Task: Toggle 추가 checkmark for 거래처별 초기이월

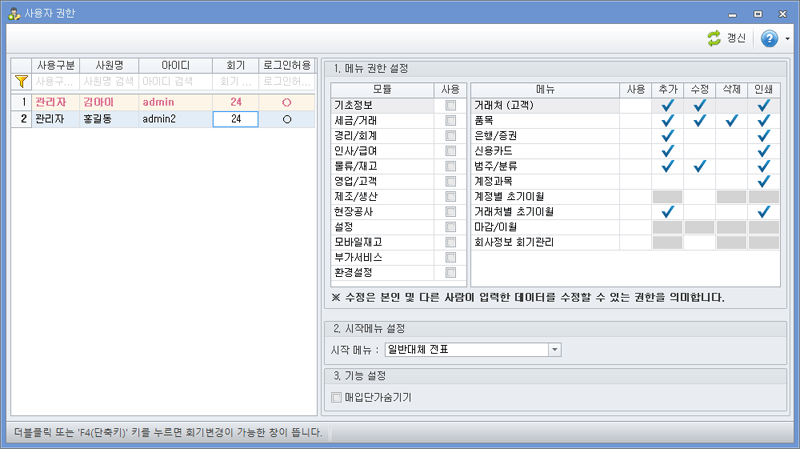Action: pyautogui.click(x=667, y=212)
